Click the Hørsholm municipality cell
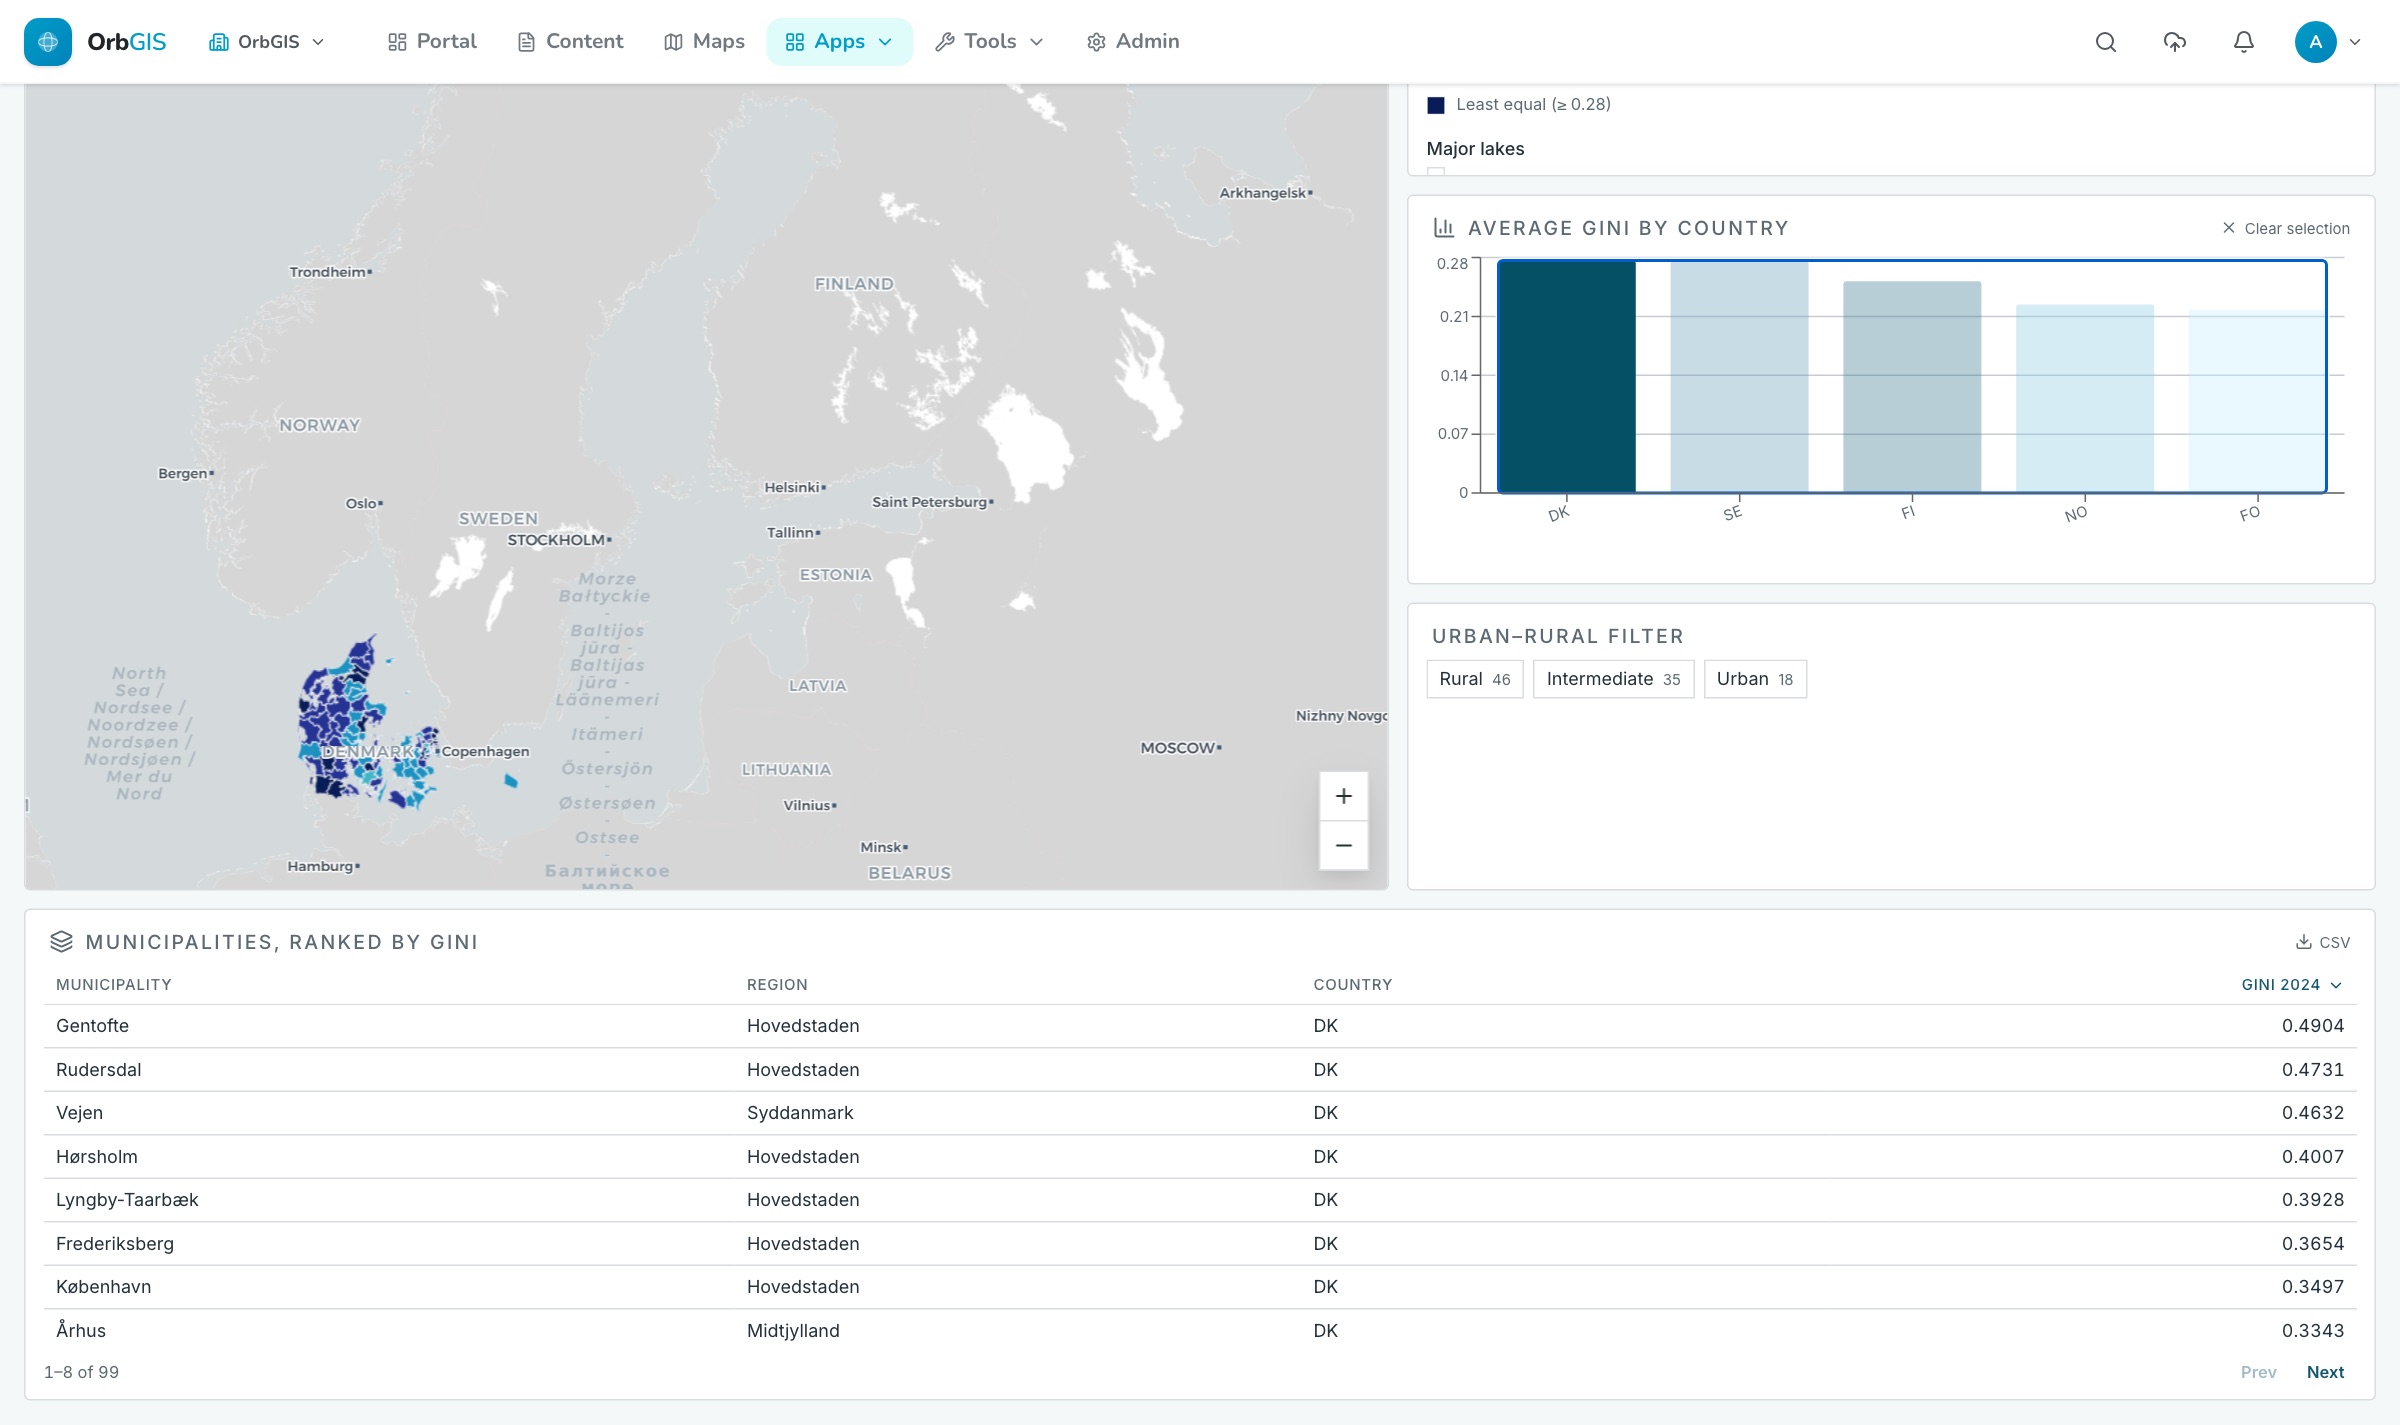Image resolution: width=2400 pixels, height=1425 pixels. [97, 1157]
